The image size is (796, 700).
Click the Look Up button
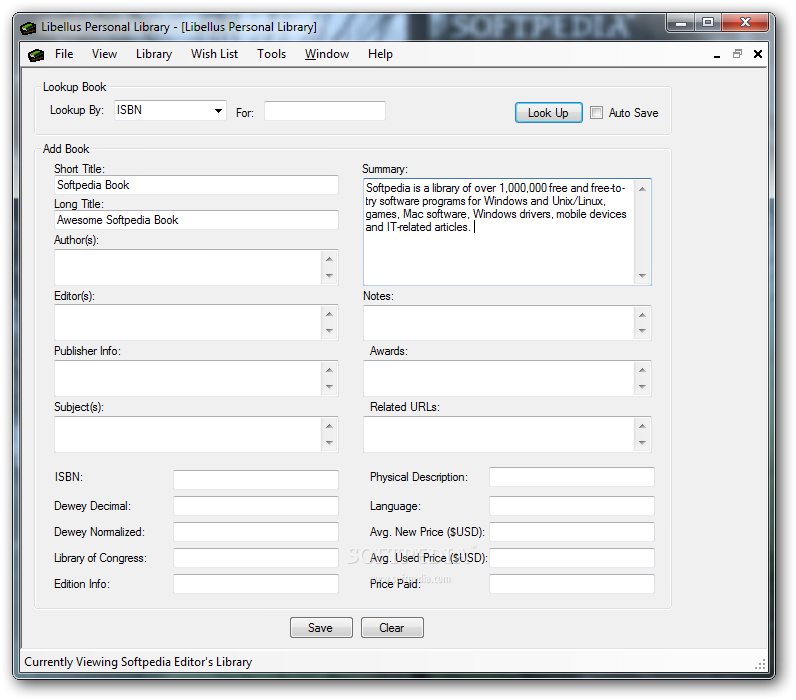click(548, 113)
